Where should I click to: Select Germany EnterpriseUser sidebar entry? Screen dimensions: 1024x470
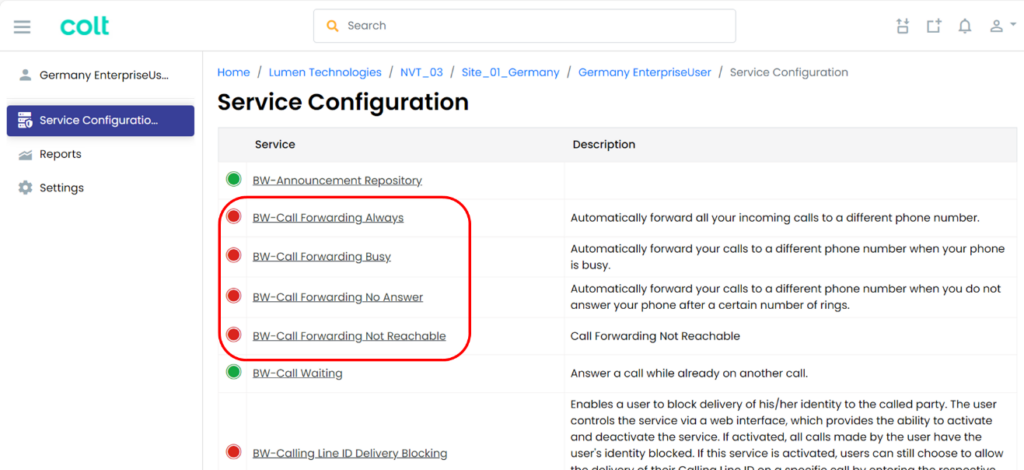[101, 75]
